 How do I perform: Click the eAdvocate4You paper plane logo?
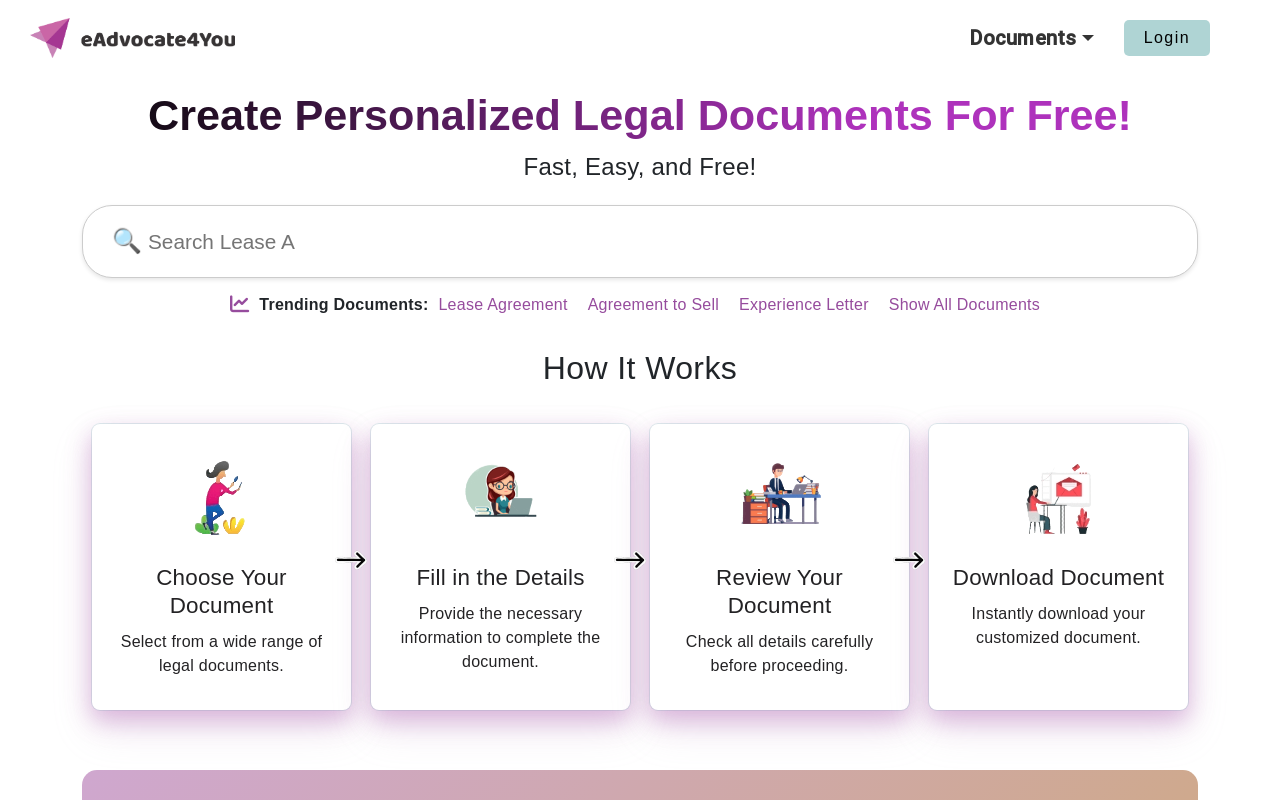point(50,38)
